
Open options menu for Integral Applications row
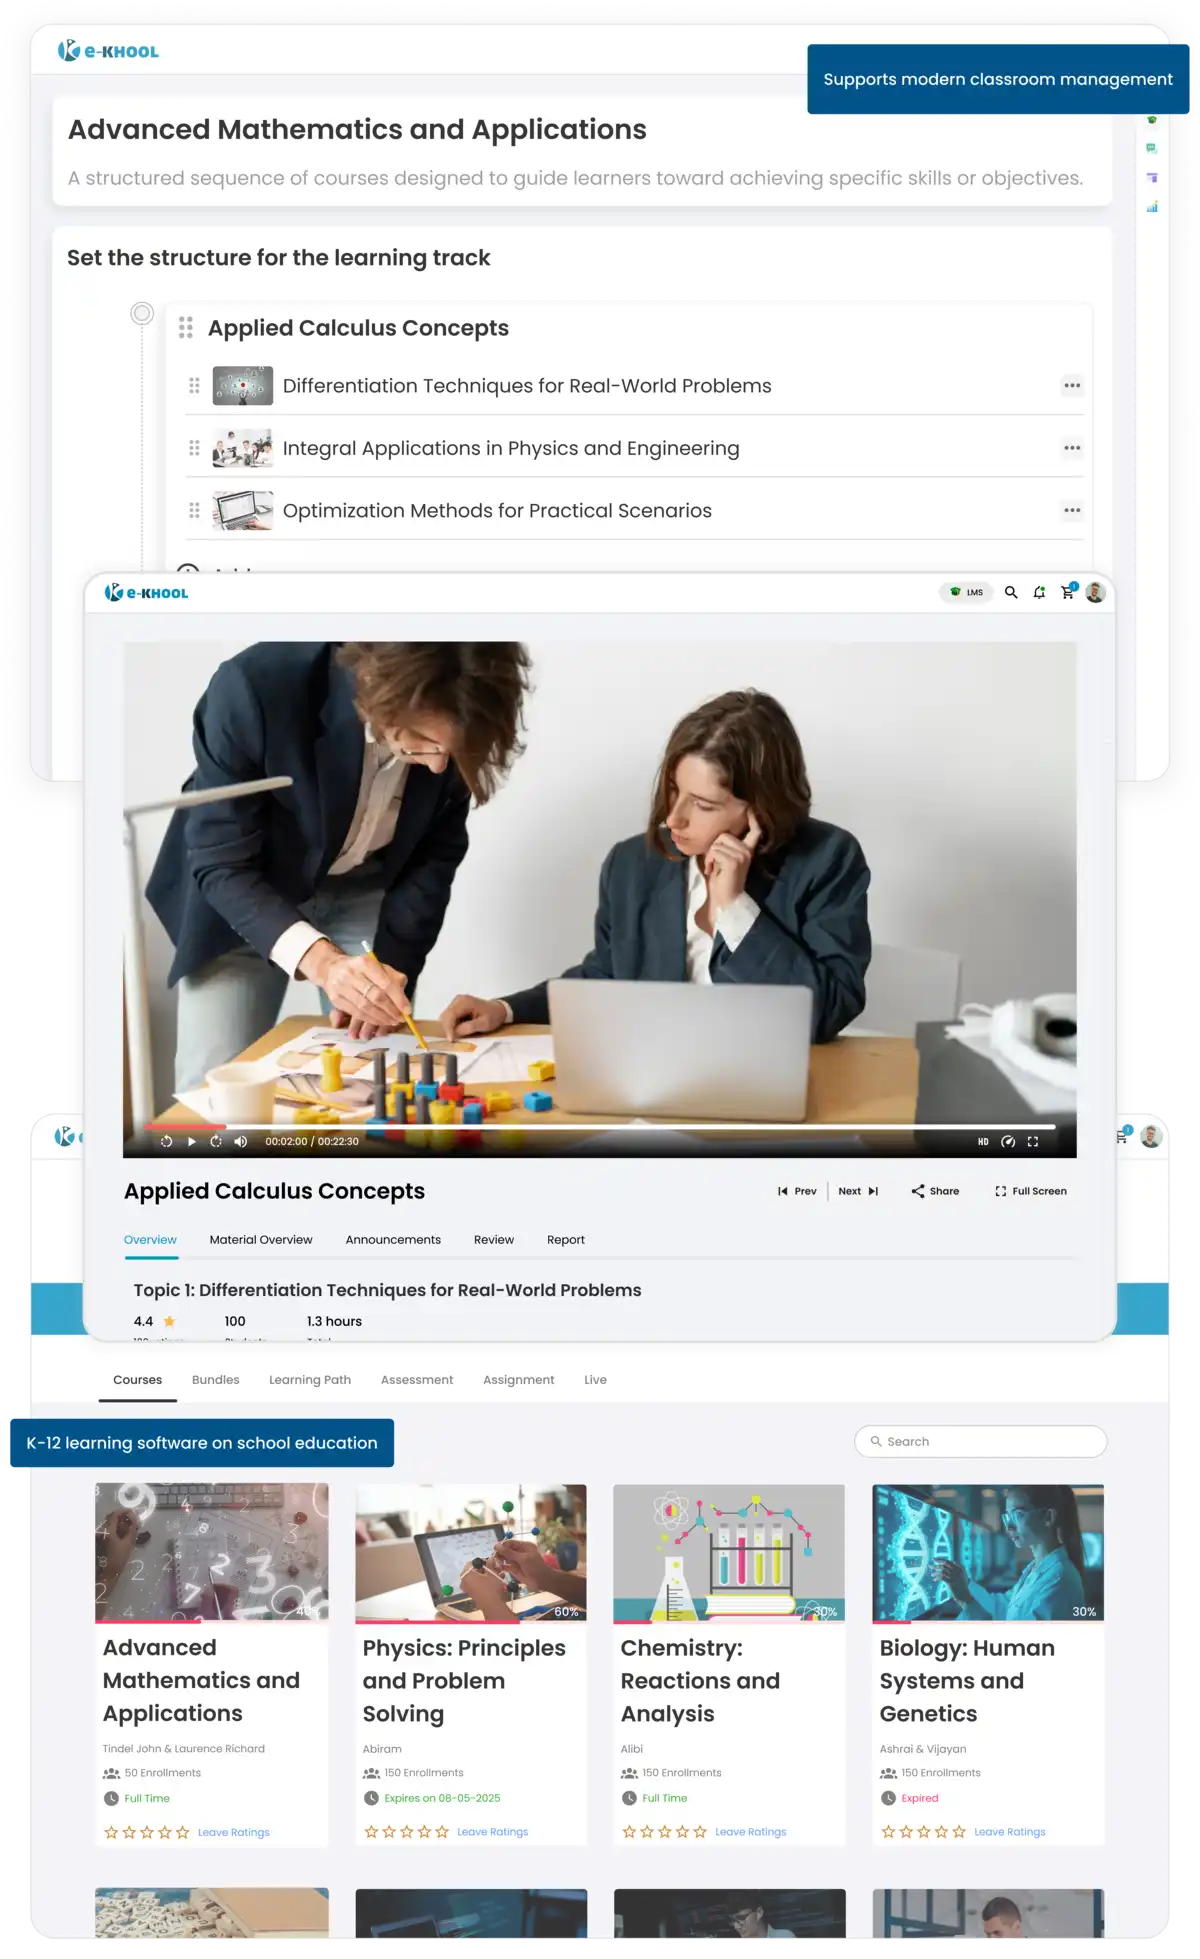tap(1072, 448)
